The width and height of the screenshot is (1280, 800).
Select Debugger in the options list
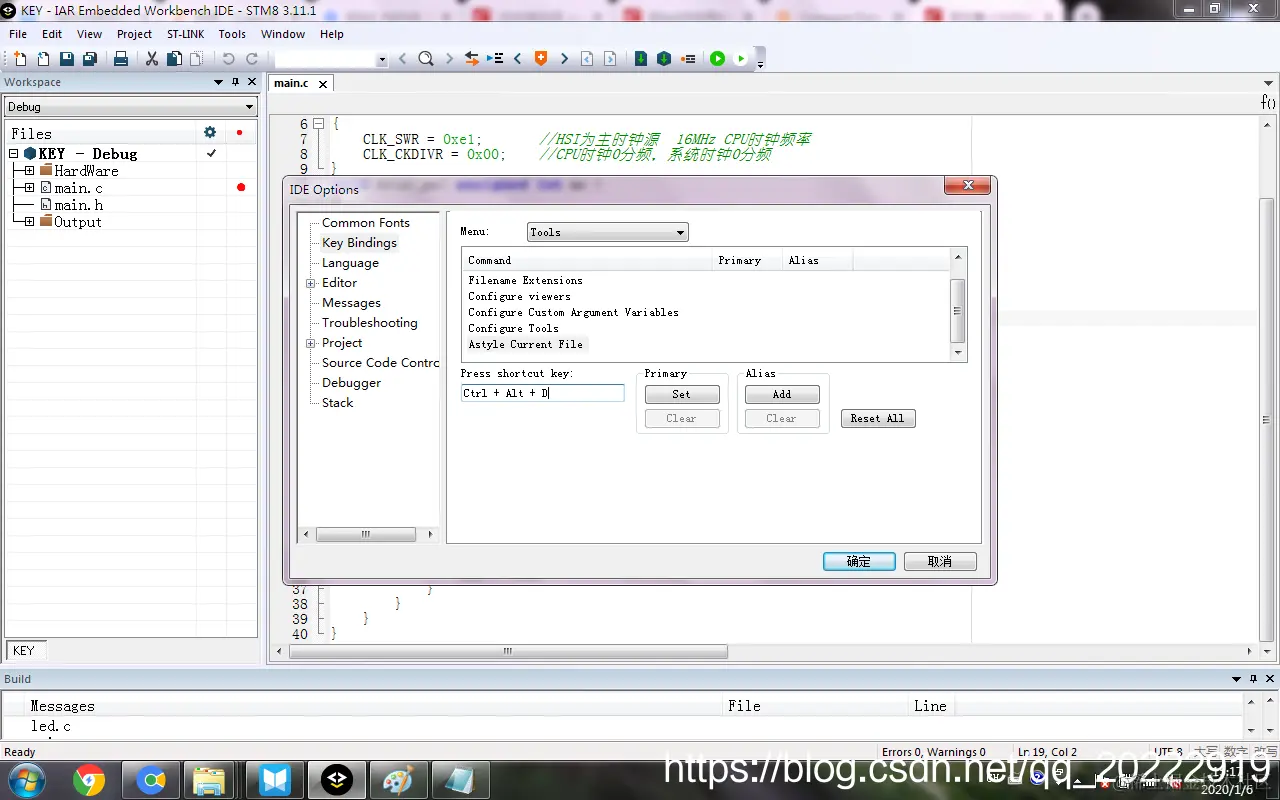coord(351,383)
